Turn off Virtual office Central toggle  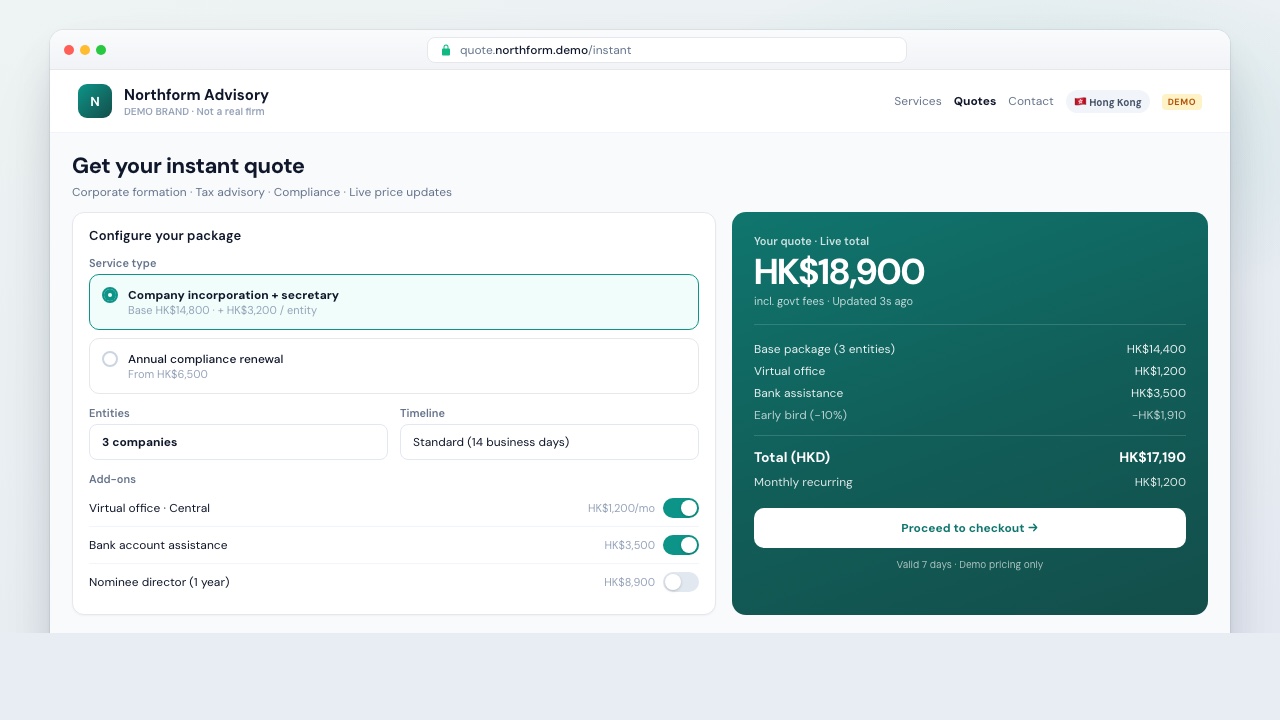681,508
